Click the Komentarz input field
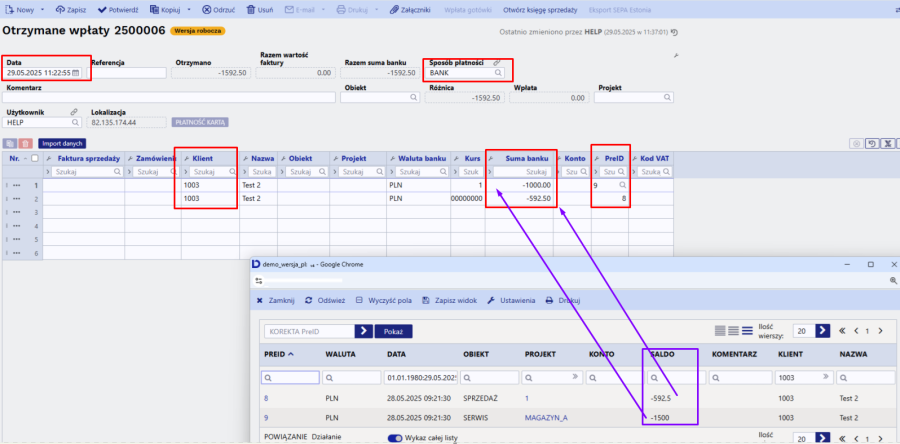 pyautogui.click(x=169, y=98)
